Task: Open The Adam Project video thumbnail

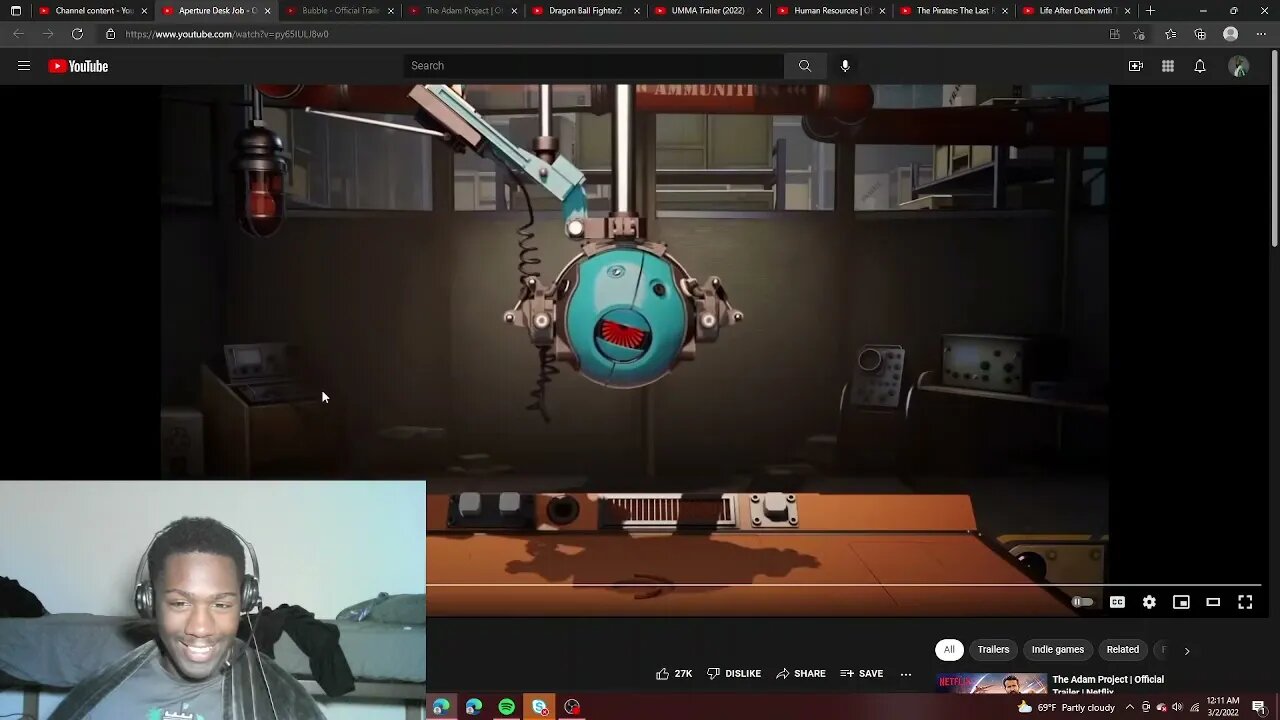Action: 991,684
